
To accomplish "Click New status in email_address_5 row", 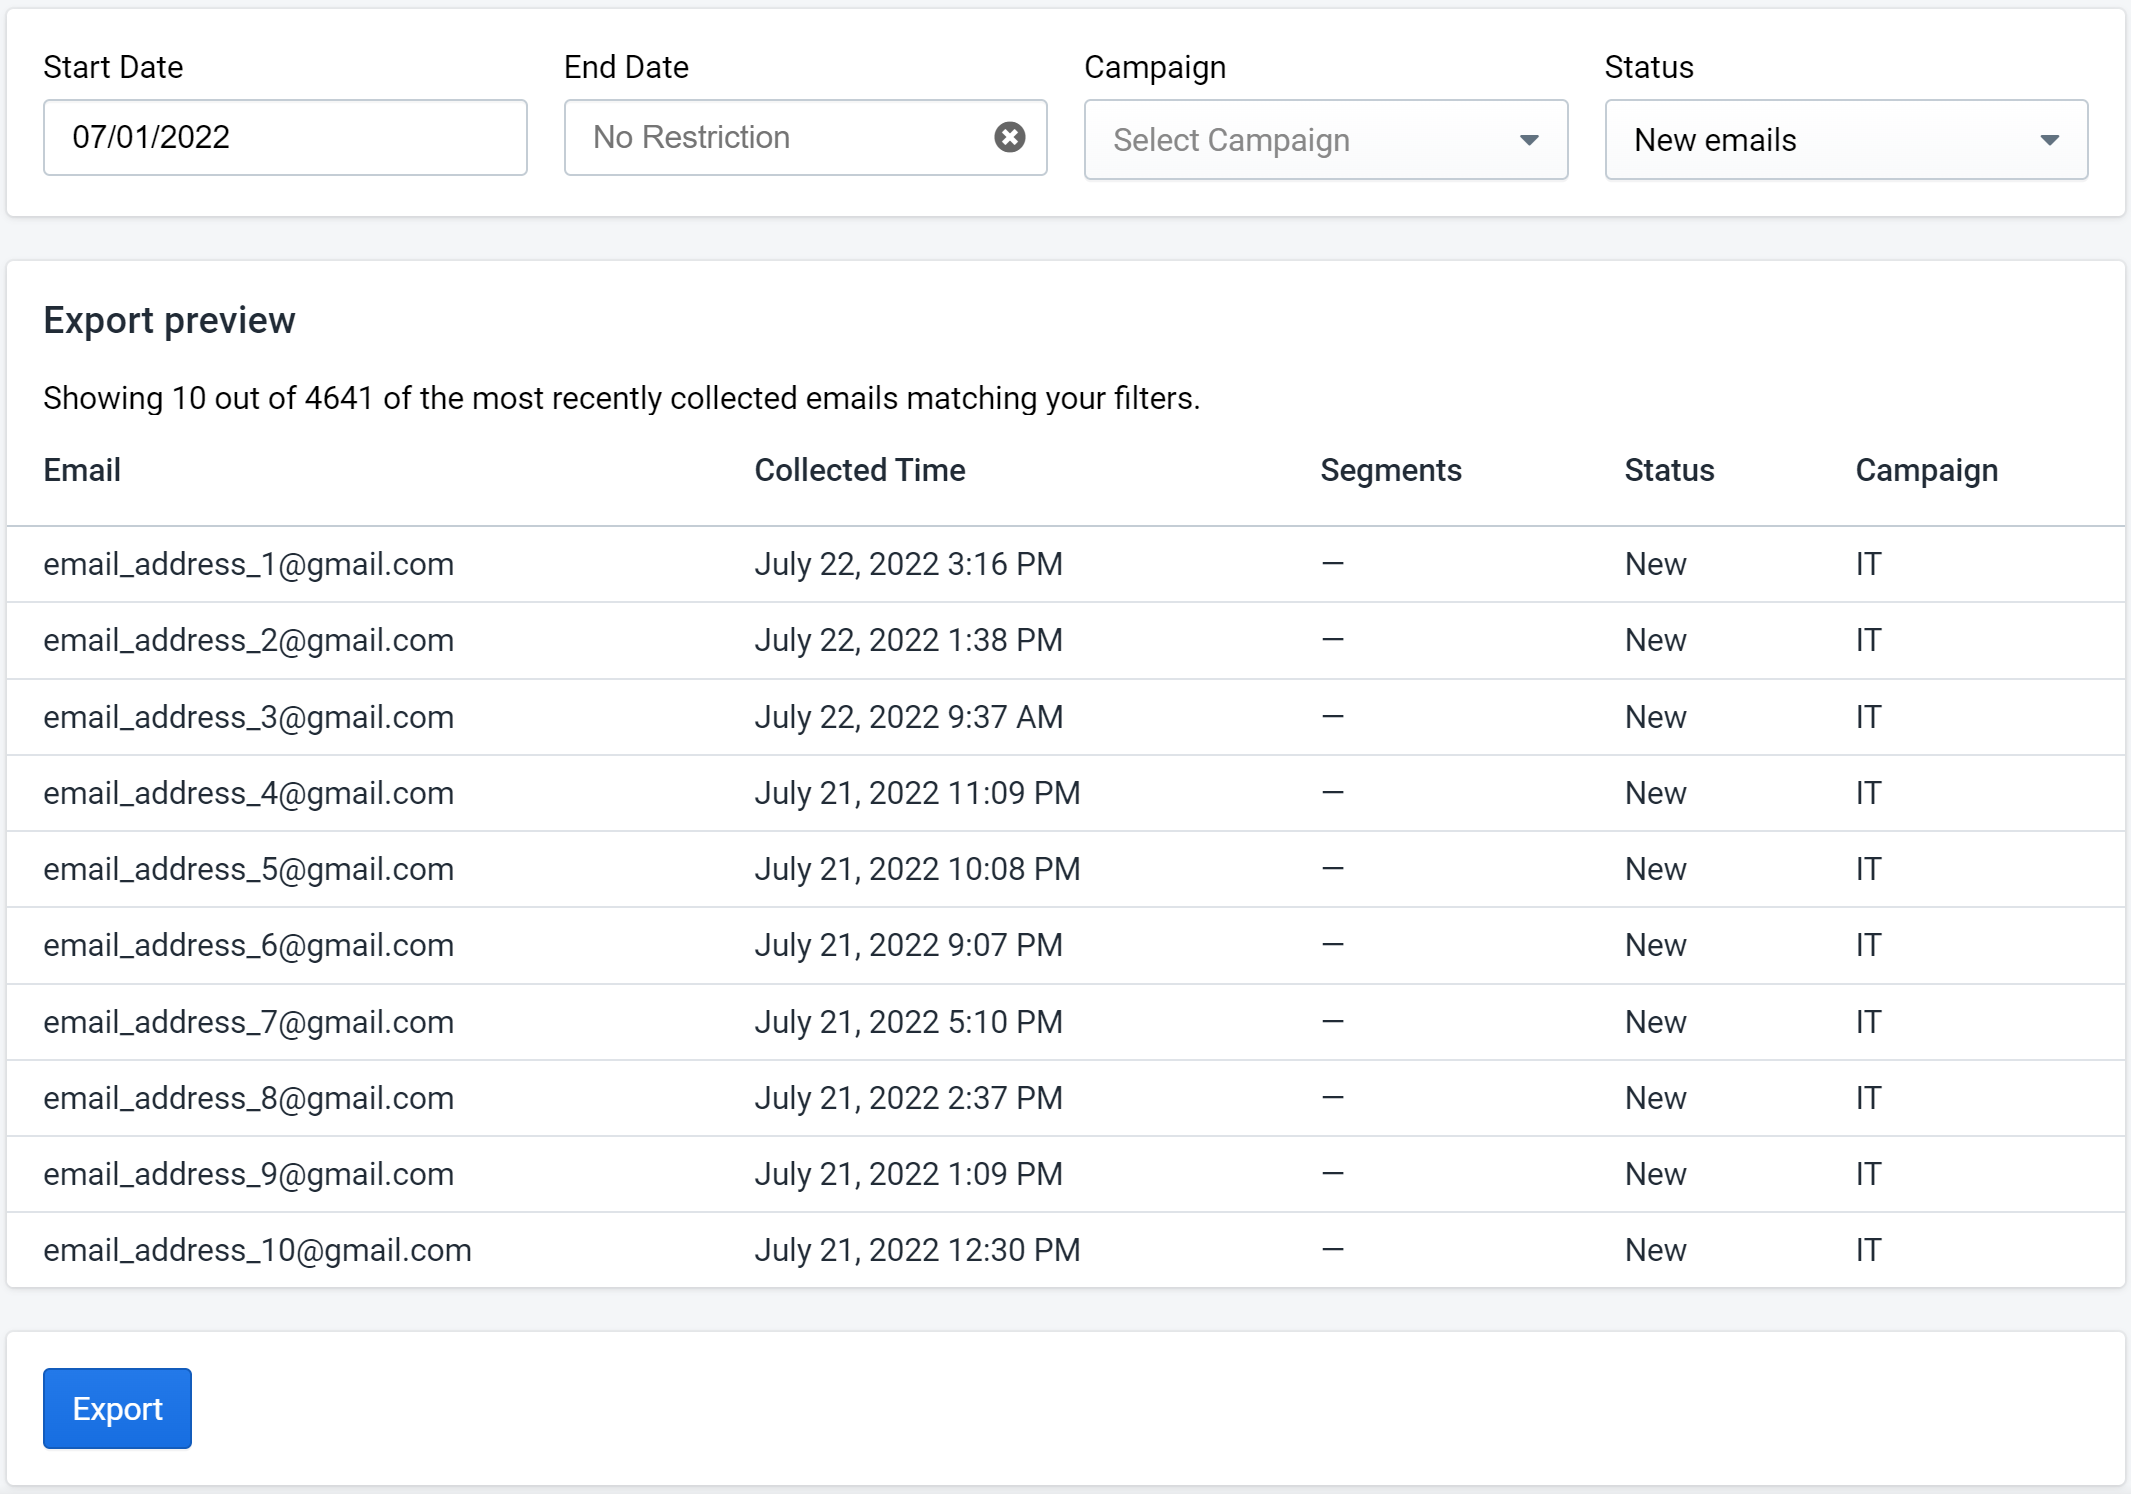I will tap(1655, 869).
